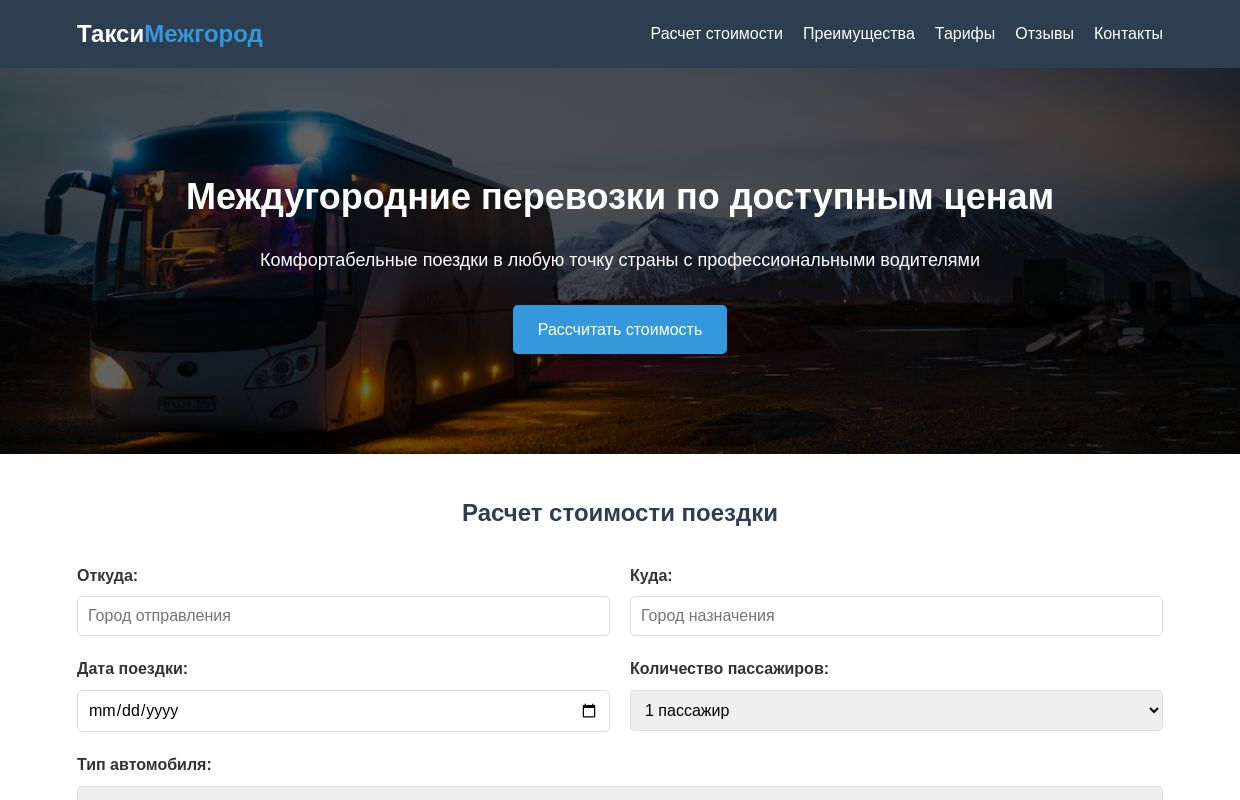This screenshot has height=800, width=1240.
Task: View Отзывы via the navigation bar
Action: [1044, 33]
